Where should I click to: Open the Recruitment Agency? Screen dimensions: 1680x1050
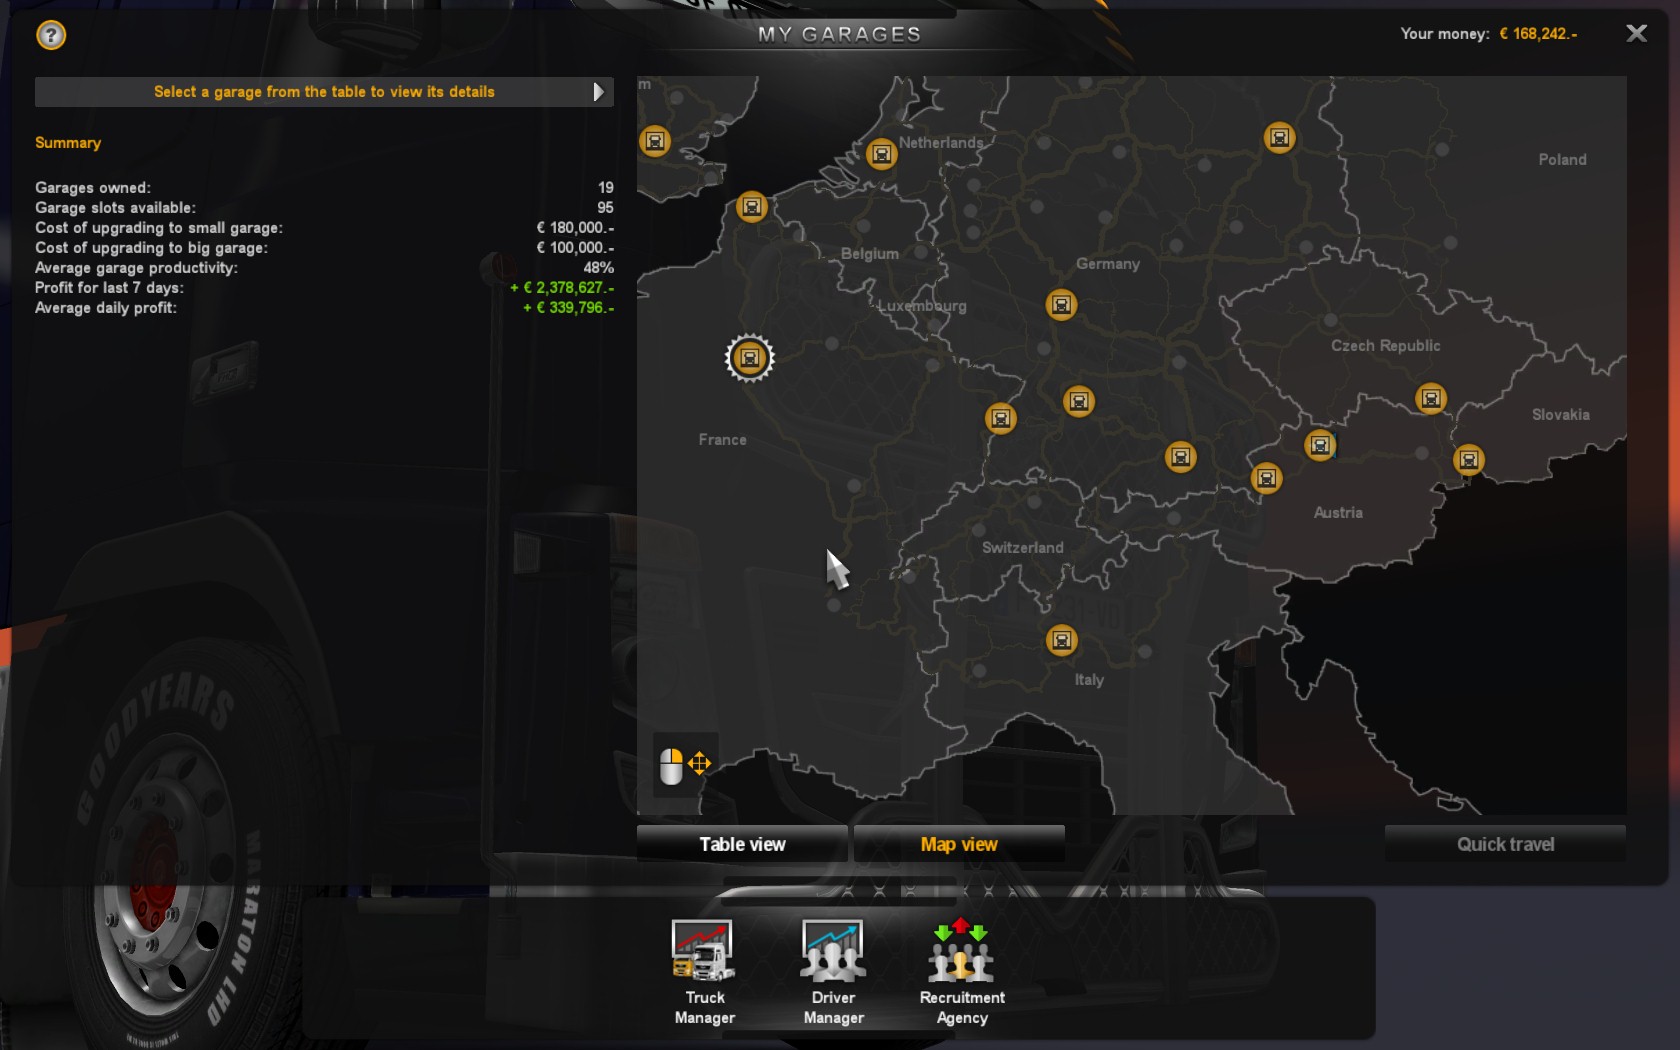[x=962, y=972]
